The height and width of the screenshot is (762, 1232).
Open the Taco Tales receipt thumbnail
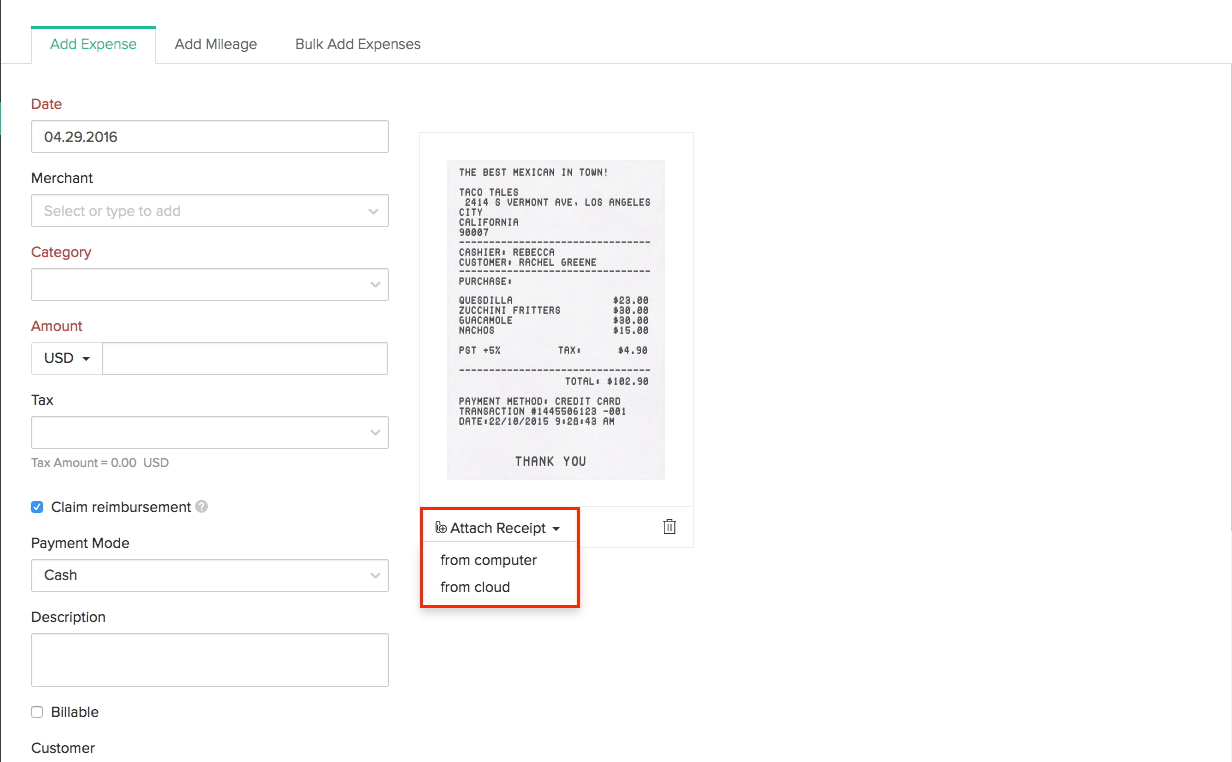pyautogui.click(x=556, y=320)
